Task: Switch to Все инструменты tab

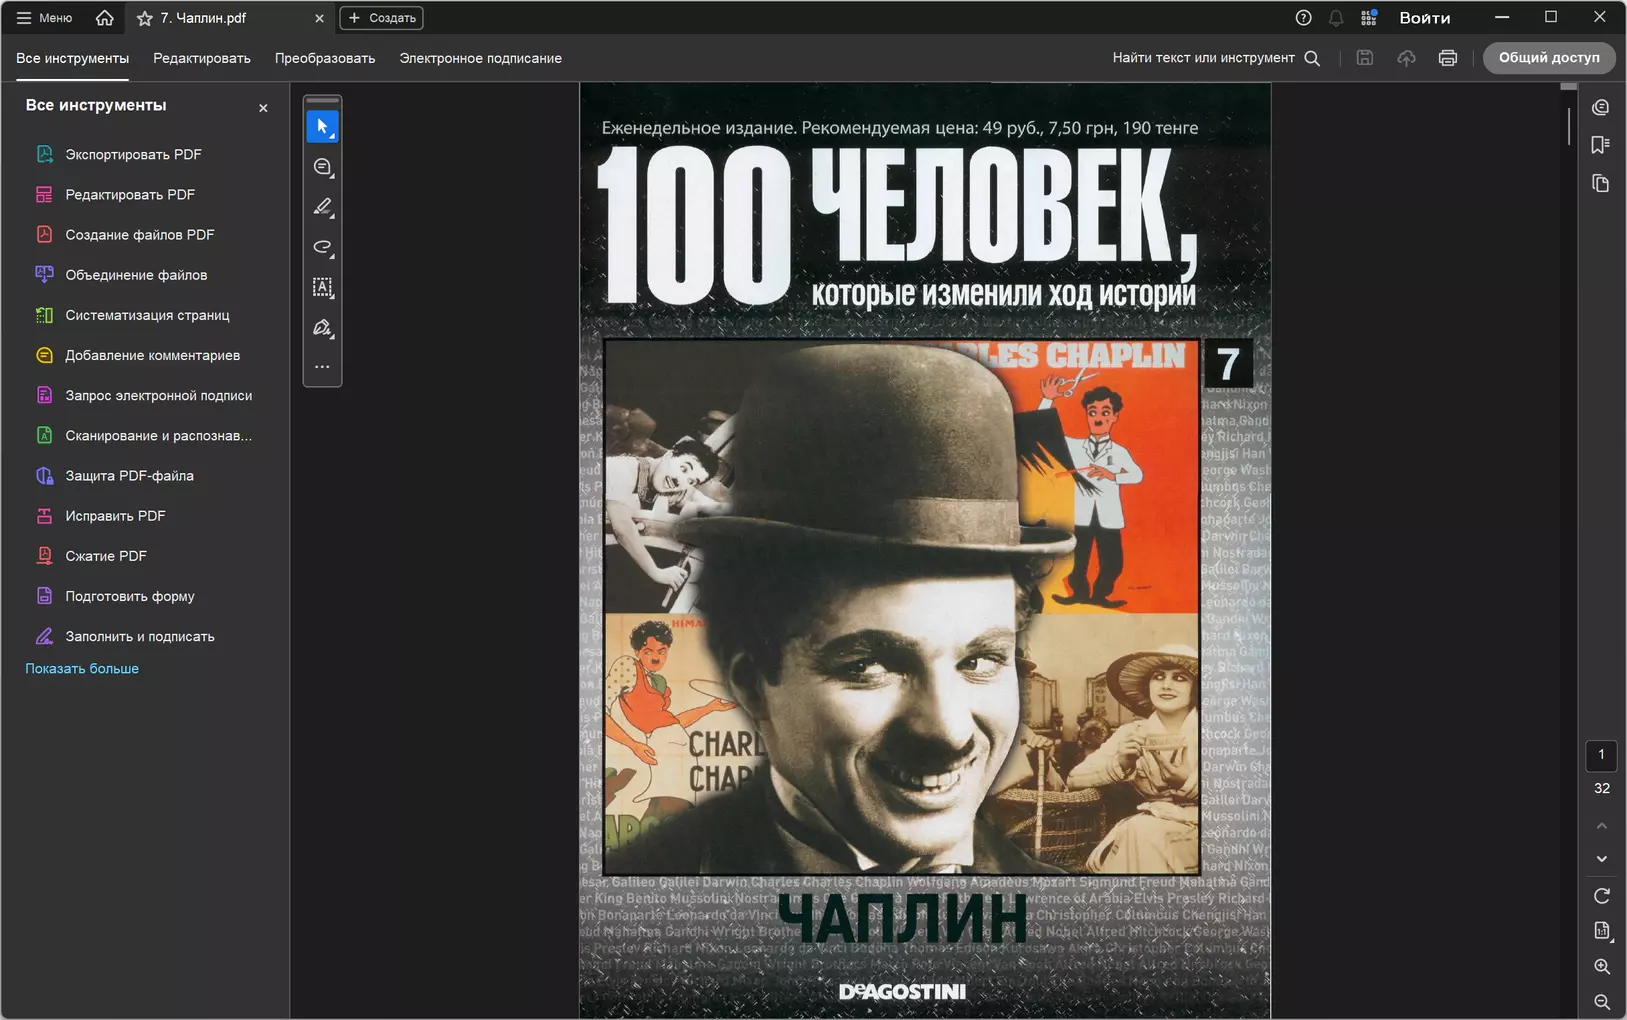Action: [72, 58]
